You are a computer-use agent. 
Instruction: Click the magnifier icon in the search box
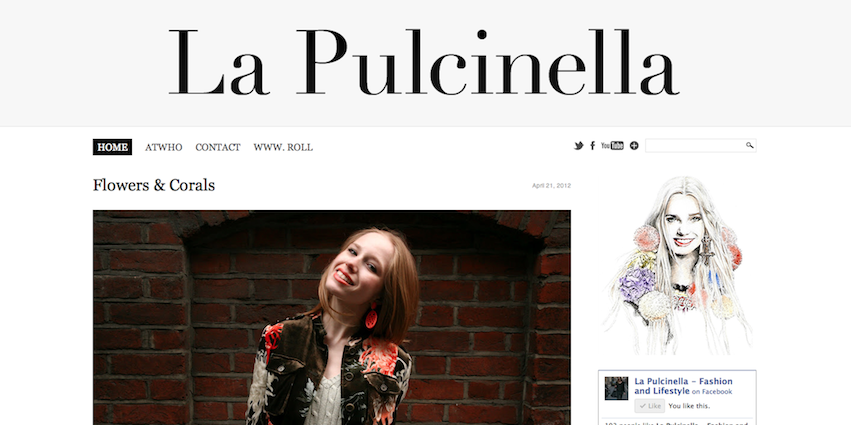[x=750, y=145]
